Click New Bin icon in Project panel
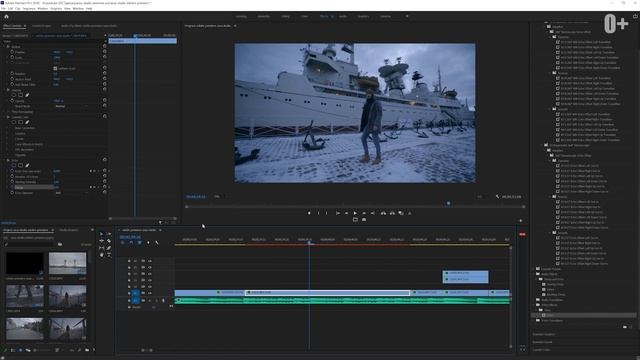Viewport: 640px width, 360px height. point(87,350)
